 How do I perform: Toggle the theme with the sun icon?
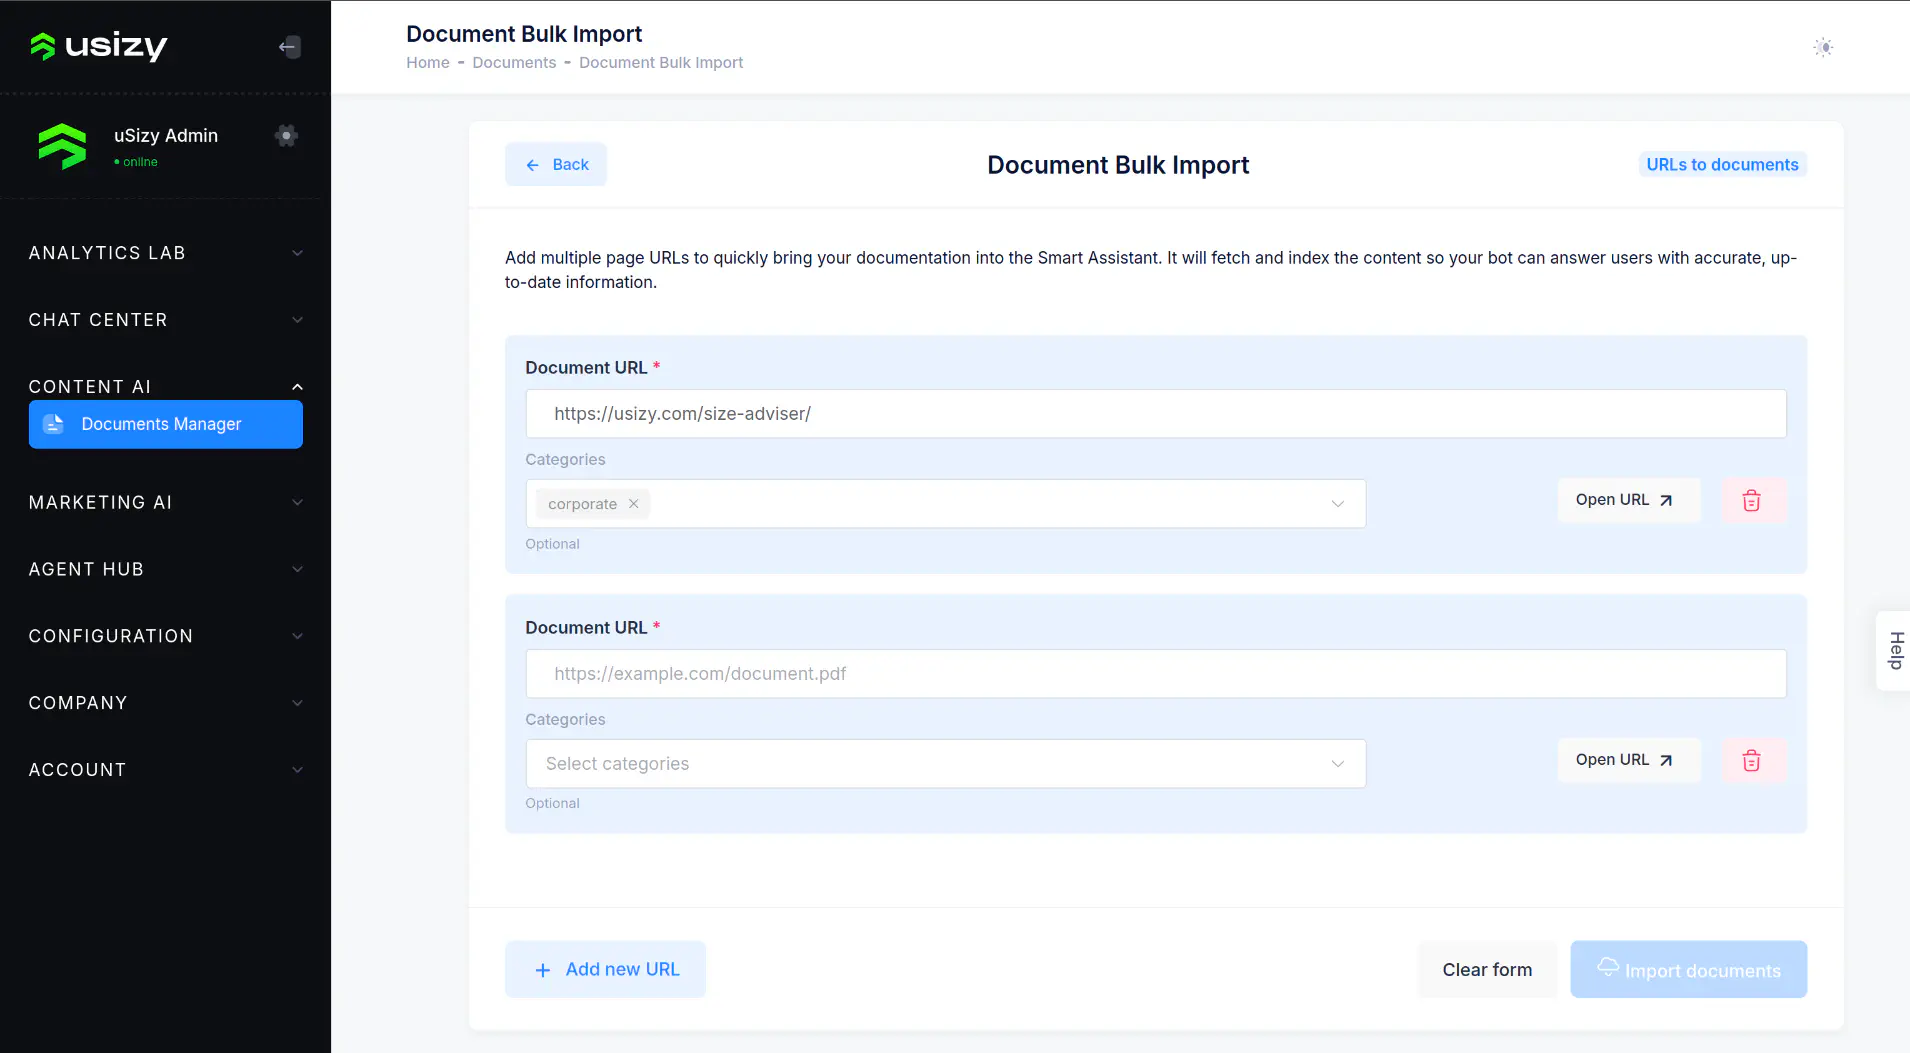tap(1823, 47)
